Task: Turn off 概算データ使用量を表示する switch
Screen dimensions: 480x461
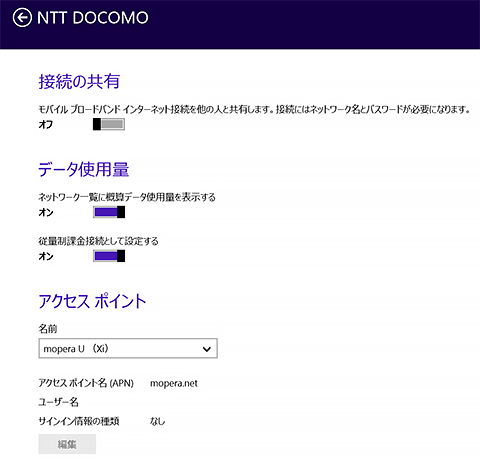Action: point(109,212)
